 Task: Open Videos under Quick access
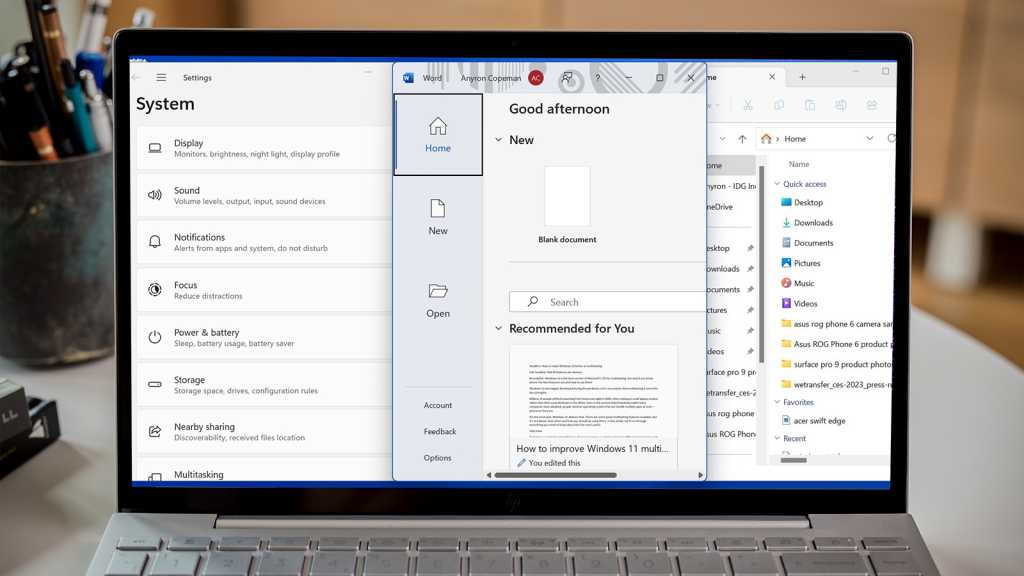pyautogui.click(x=799, y=304)
